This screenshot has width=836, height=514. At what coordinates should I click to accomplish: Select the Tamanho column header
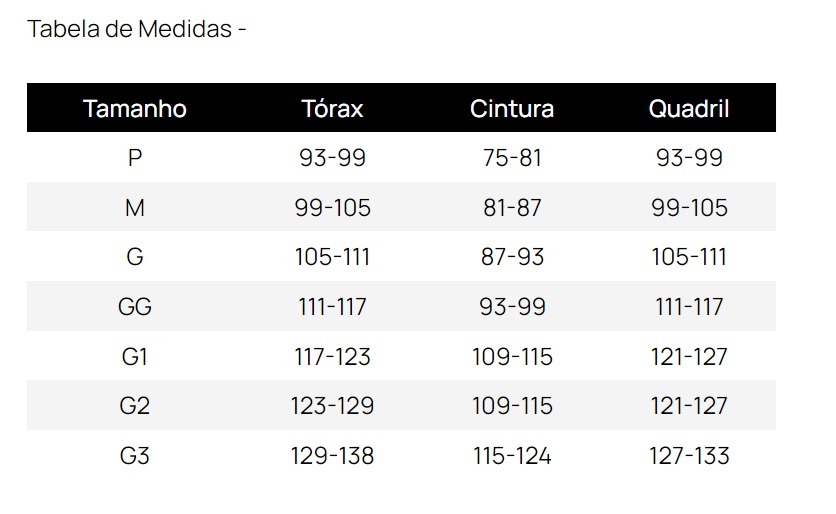(x=135, y=108)
